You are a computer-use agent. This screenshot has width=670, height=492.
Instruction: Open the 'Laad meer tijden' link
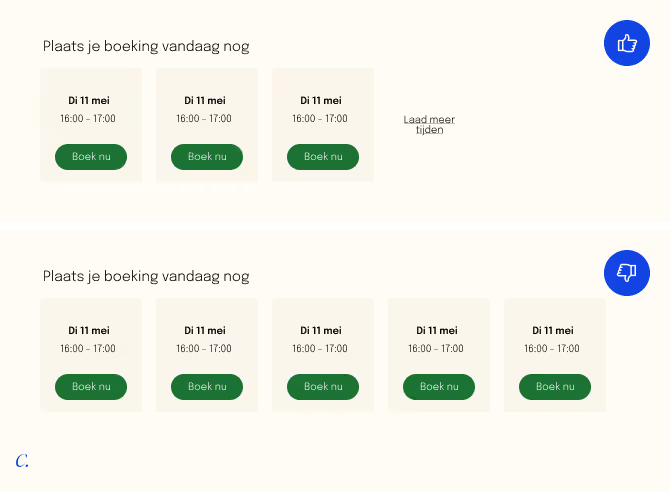point(429,124)
